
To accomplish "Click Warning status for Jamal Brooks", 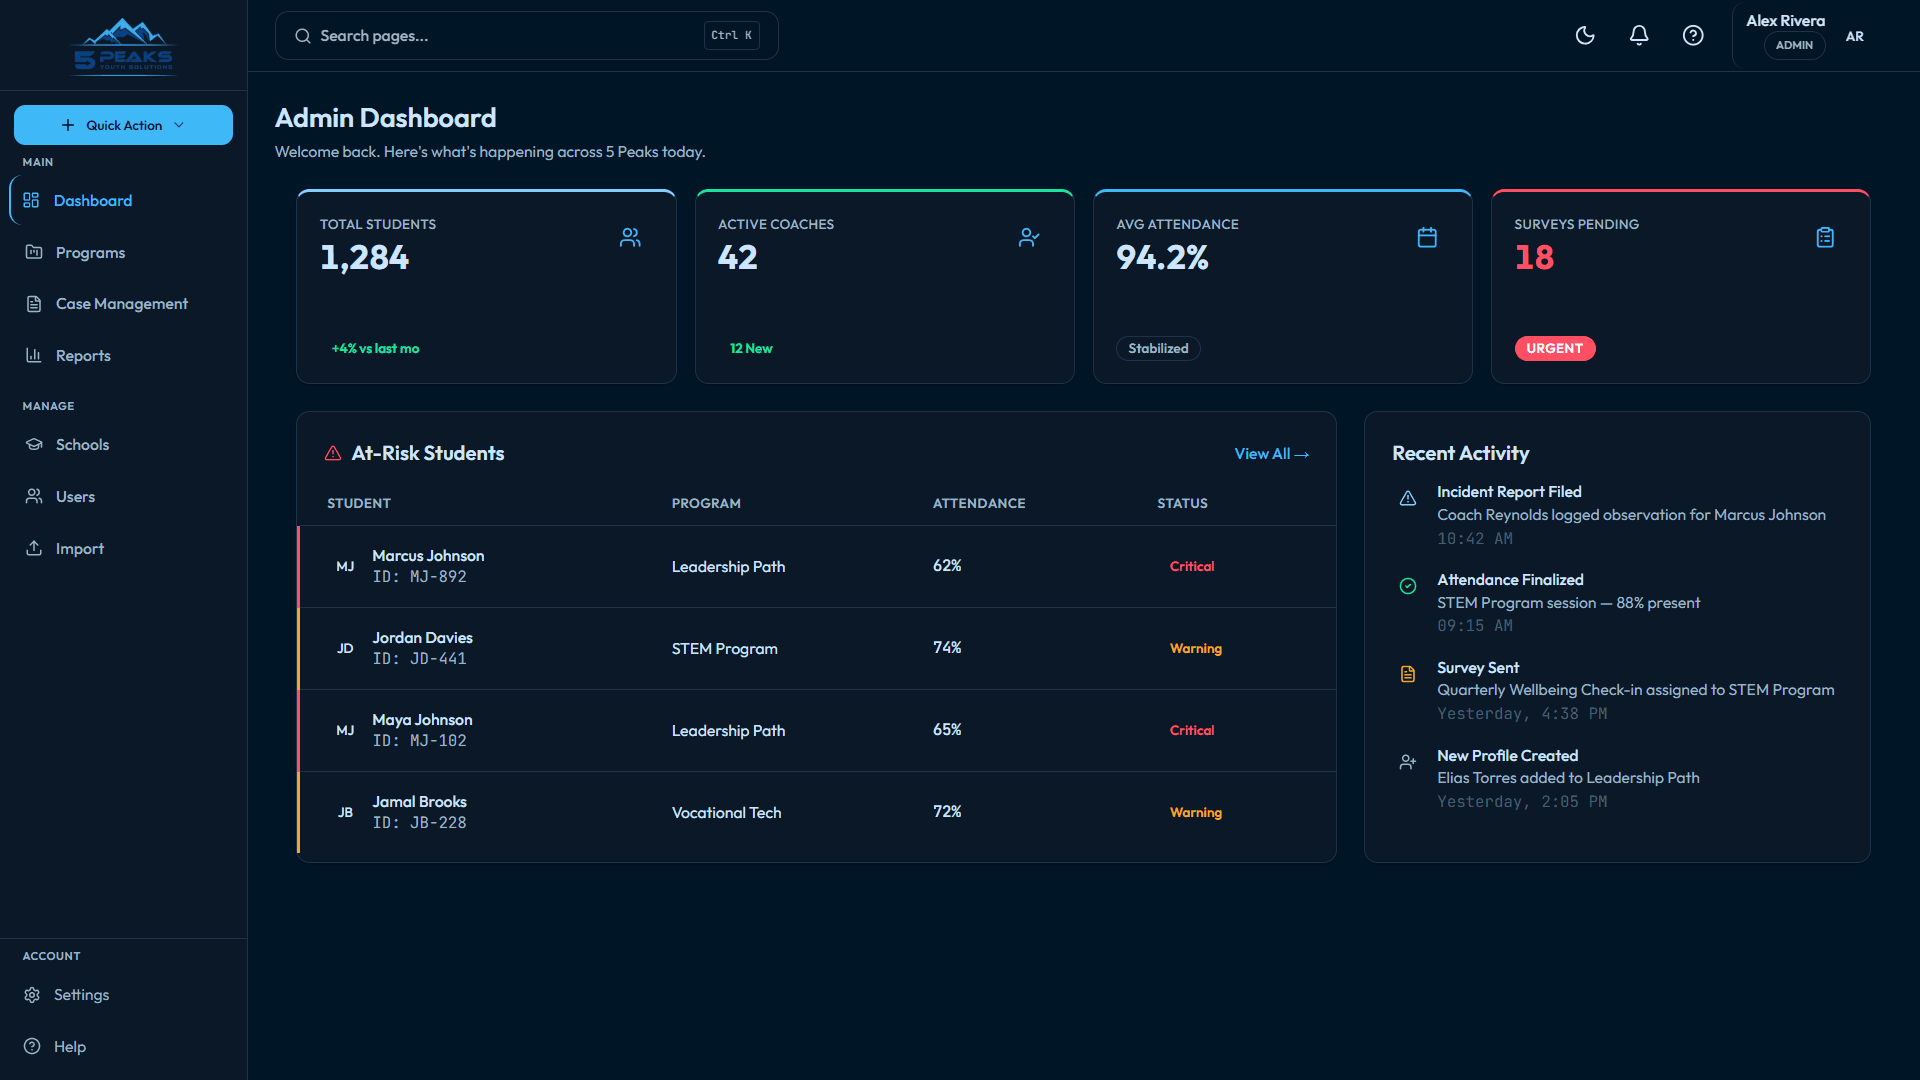I will point(1196,813).
